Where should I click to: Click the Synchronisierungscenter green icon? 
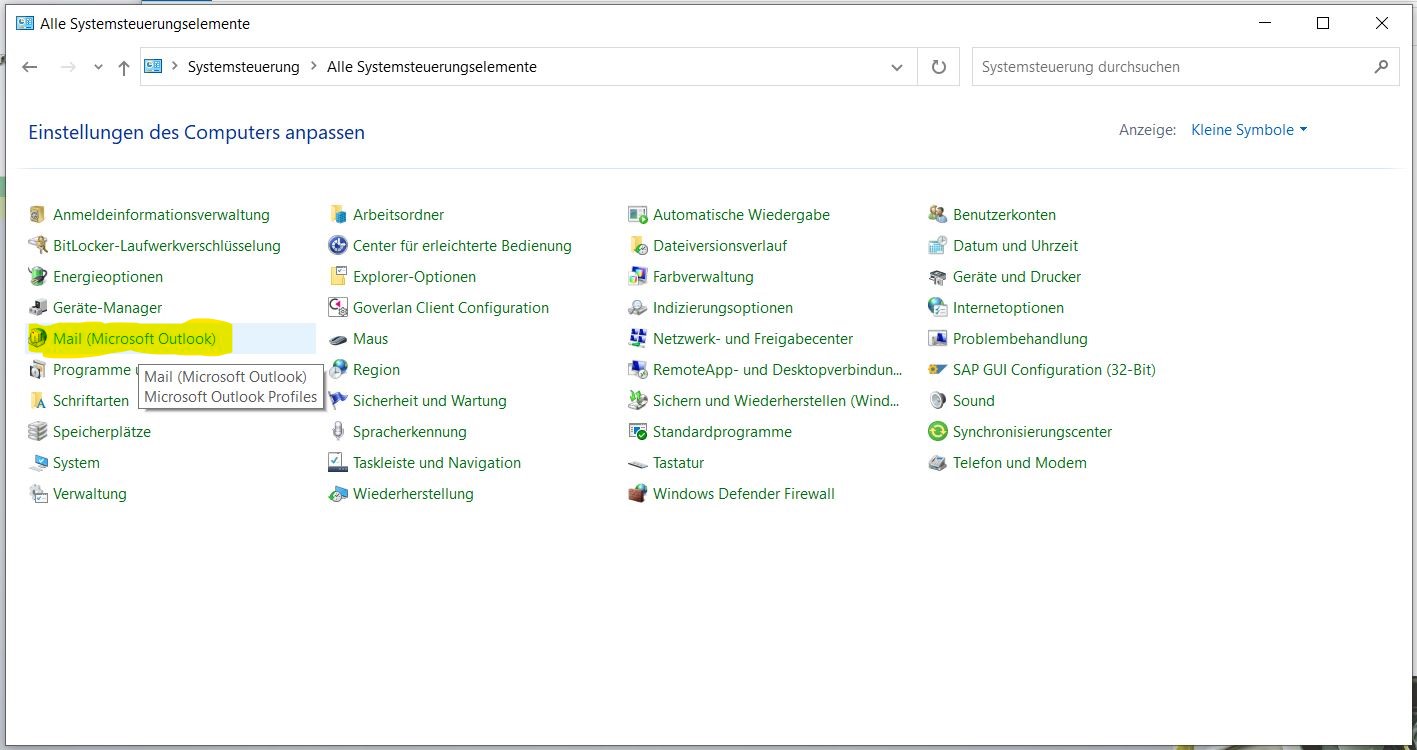pyautogui.click(x=937, y=432)
